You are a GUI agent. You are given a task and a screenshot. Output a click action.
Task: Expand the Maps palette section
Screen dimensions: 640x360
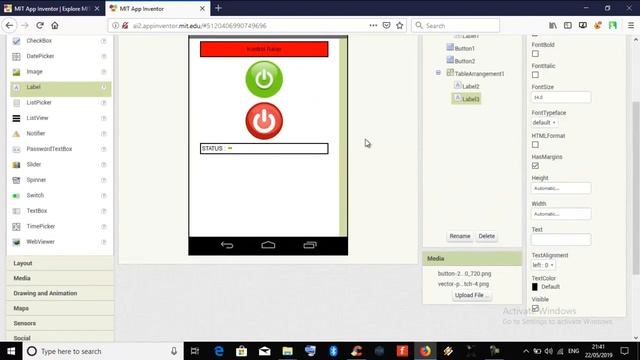[x=60, y=308]
